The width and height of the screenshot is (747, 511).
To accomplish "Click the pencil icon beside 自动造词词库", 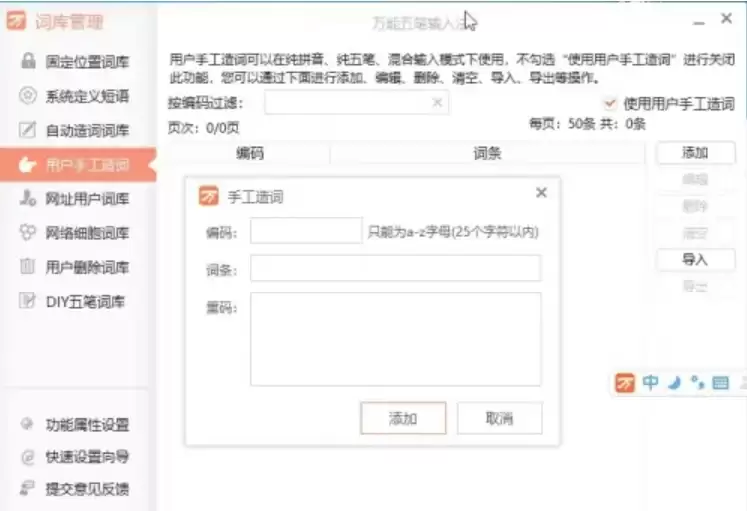I will coord(27,130).
